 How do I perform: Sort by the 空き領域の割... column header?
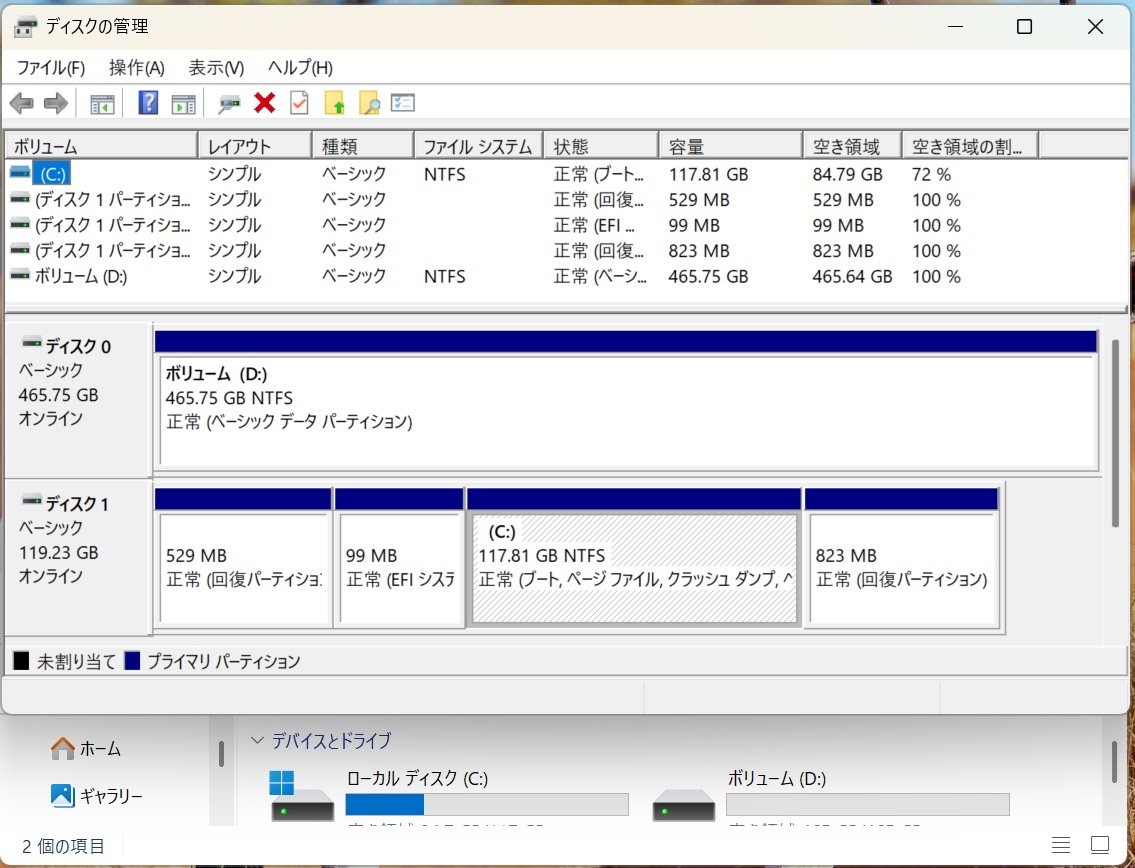pos(970,146)
